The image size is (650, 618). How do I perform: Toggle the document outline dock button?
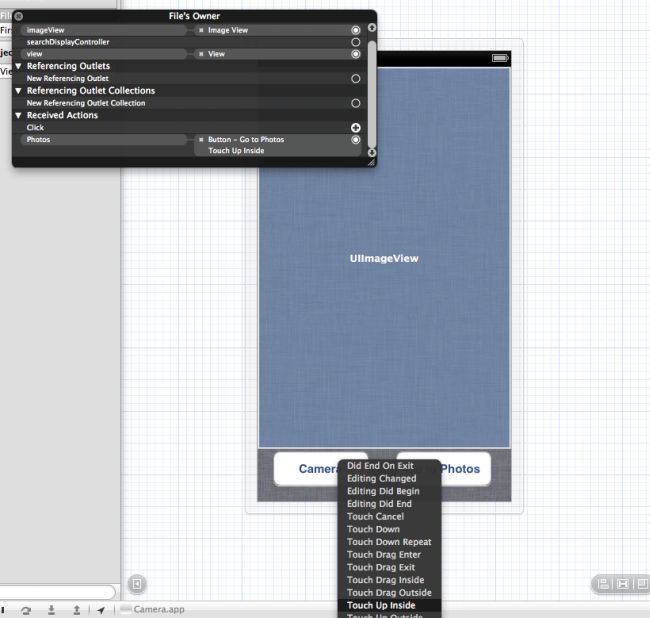(x=137, y=584)
